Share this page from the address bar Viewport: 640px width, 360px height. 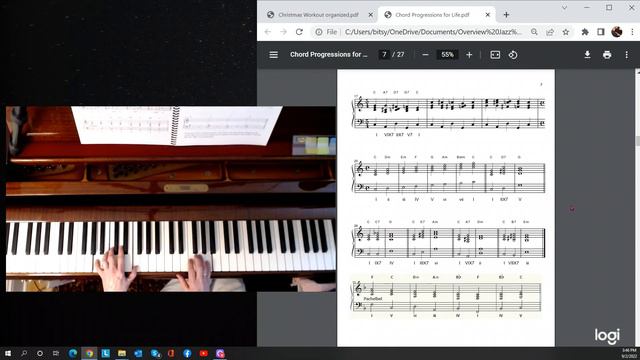tap(550, 32)
